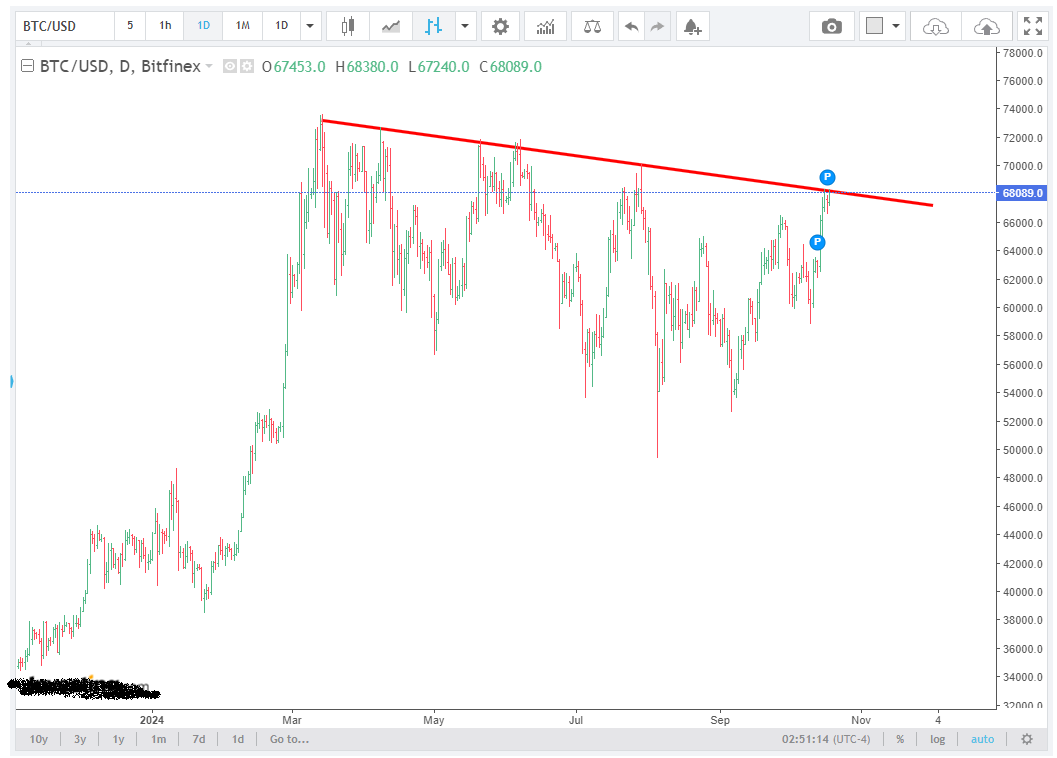The image size is (1057, 758).
Task: Toggle the auto scale option
Action: [982, 739]
